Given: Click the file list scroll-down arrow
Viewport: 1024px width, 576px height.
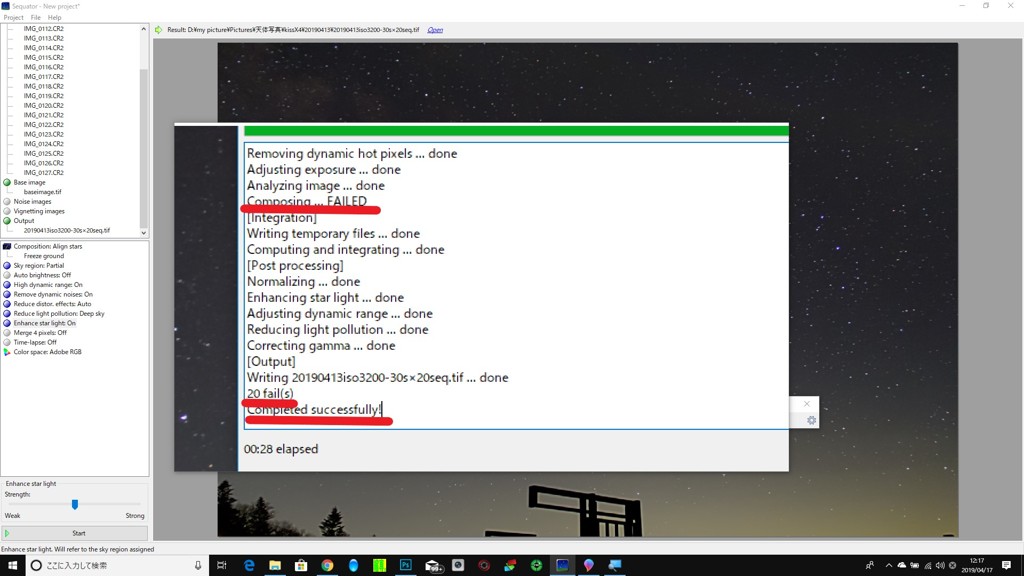Looking at the screenshot, I should pos(144,232).
